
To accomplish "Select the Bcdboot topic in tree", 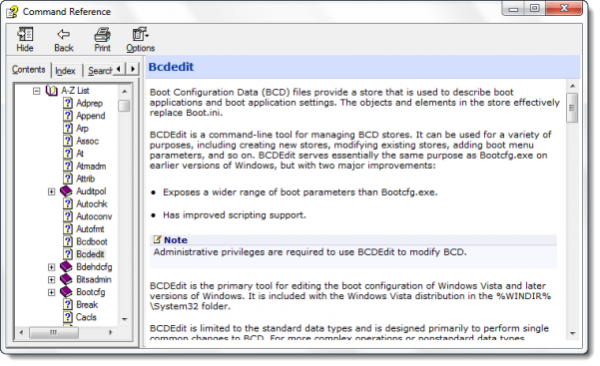I will pos(92,242).
